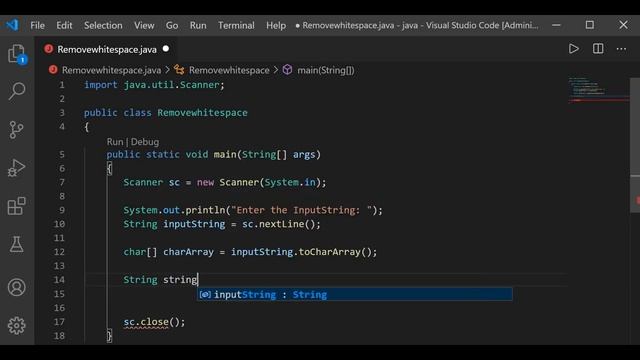
Task: Click the method cube icon in breadcrumb
Action: tap(287, 70)
